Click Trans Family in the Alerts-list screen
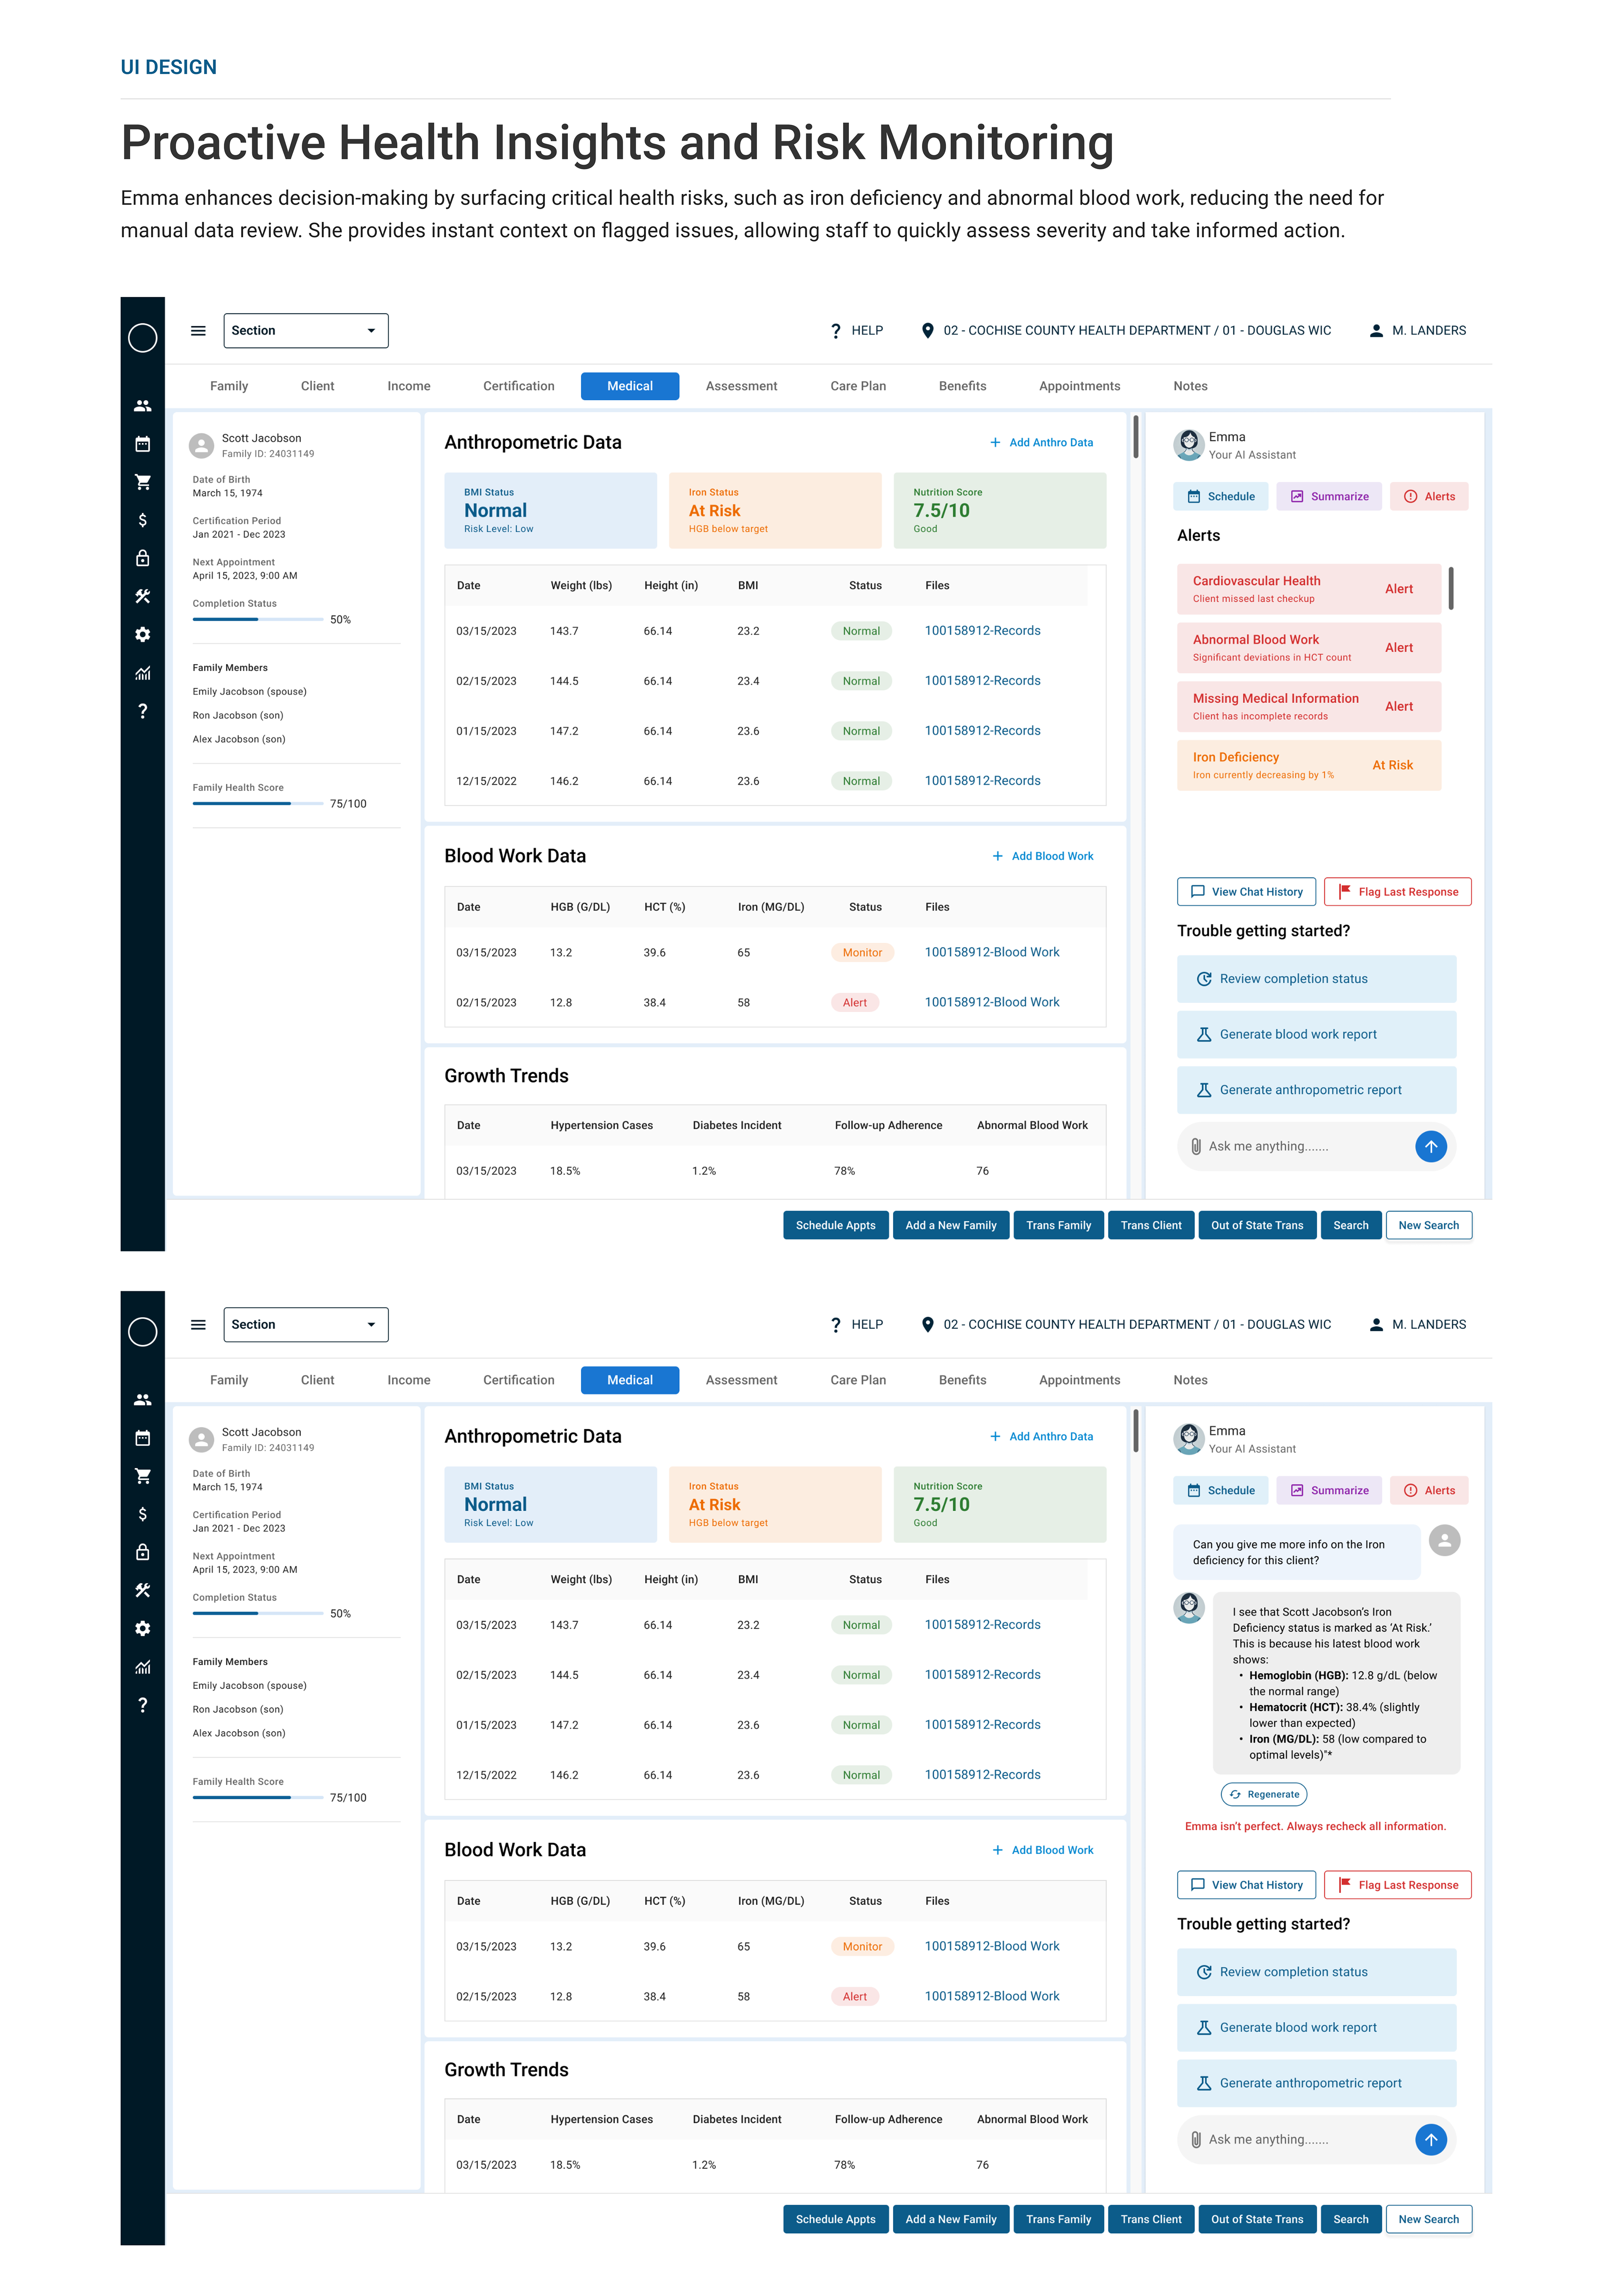 pyautogui.click(x=1058, y=1226)
